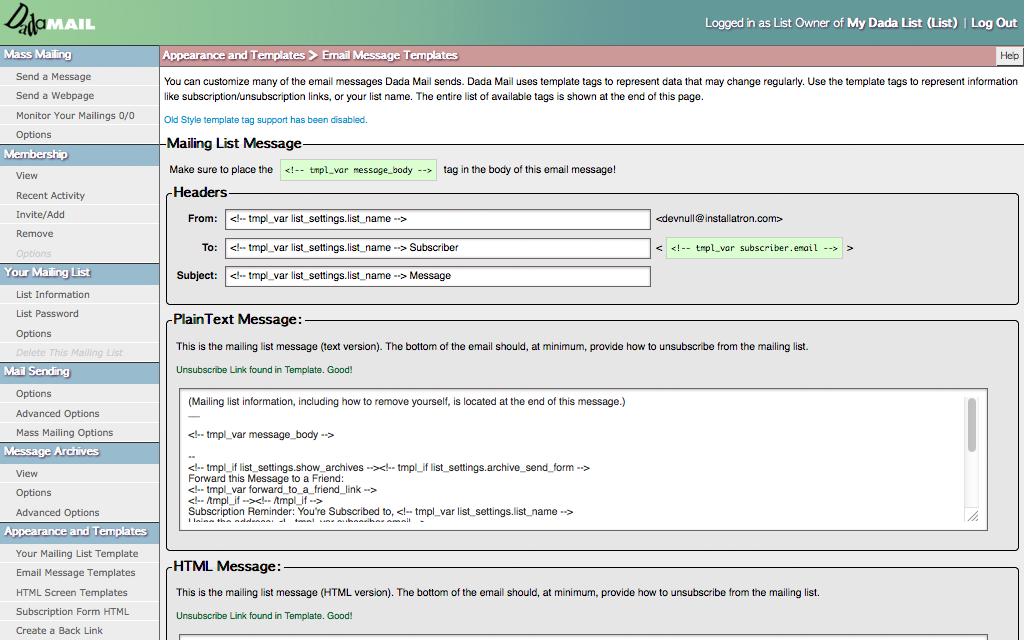
Task: Open Subscription Form HTML page
Action: (72, 612)
